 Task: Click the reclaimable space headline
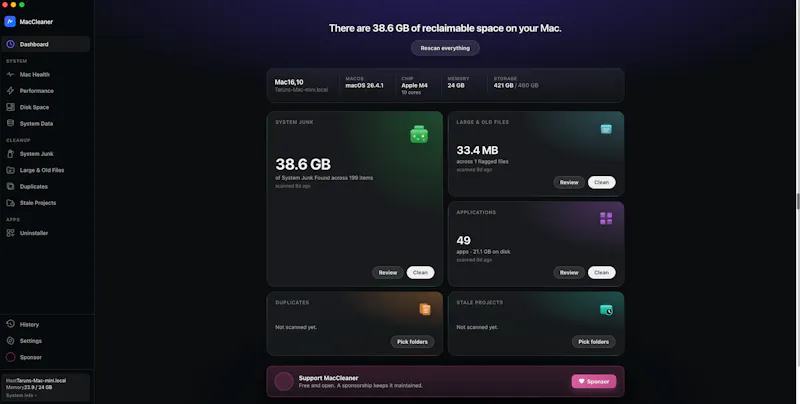click(x=445, y=29)
